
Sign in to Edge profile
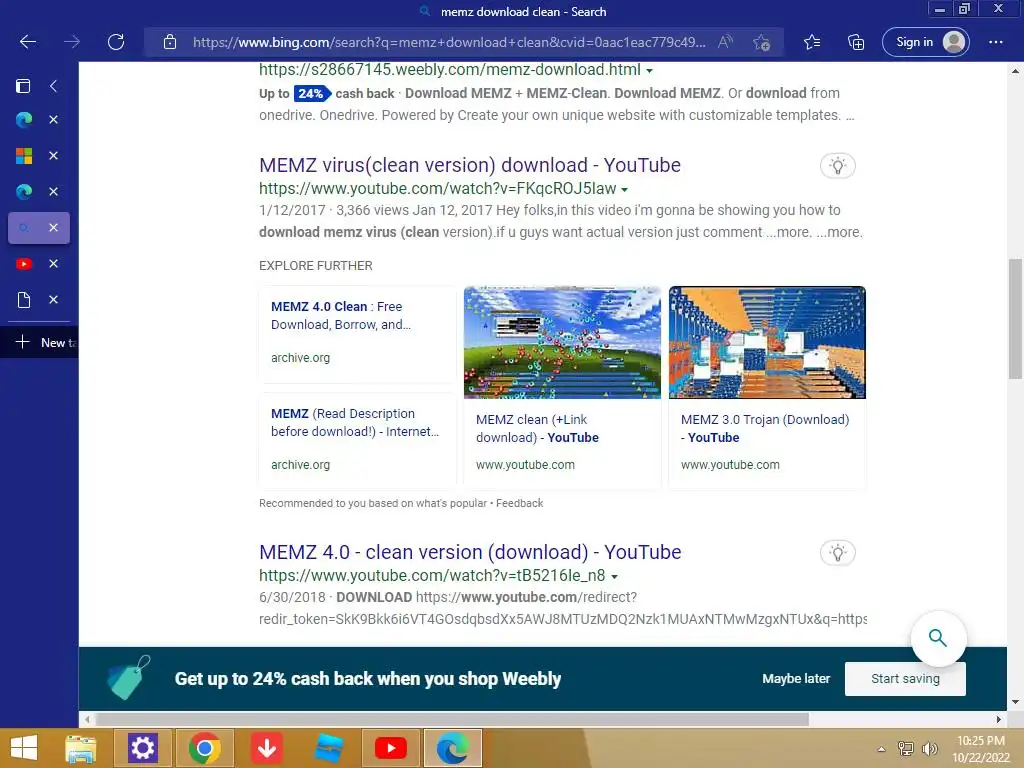(925, 42)
